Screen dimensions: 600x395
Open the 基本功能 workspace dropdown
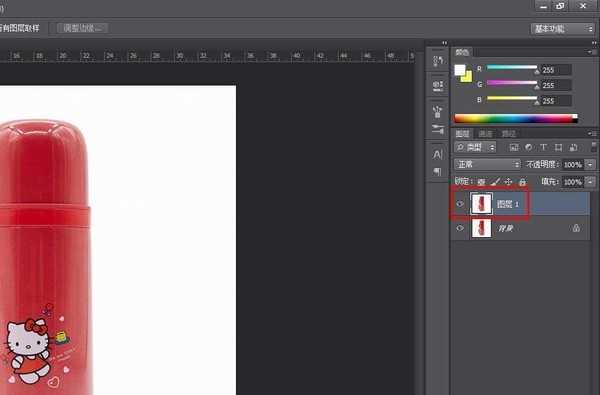[x=562, y=29]
